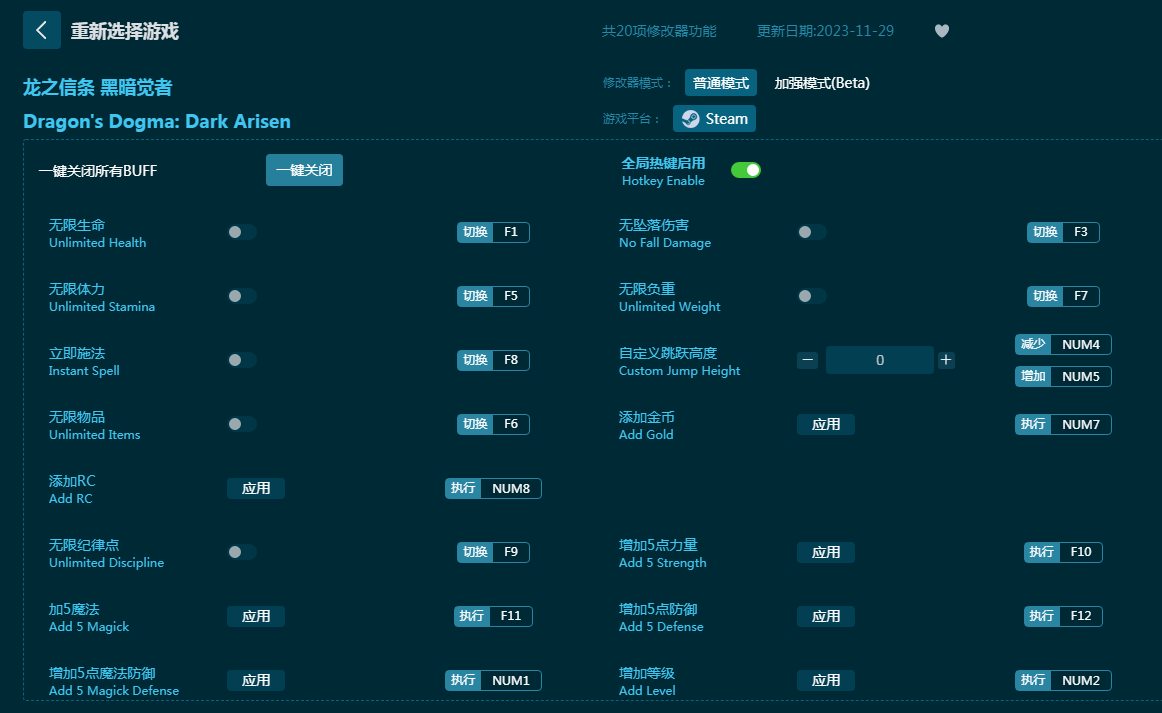Click 龙之信条 黑暗觉者 game name
The height and width of the screenshot is (713, 1162).
(x=98, y=87)
